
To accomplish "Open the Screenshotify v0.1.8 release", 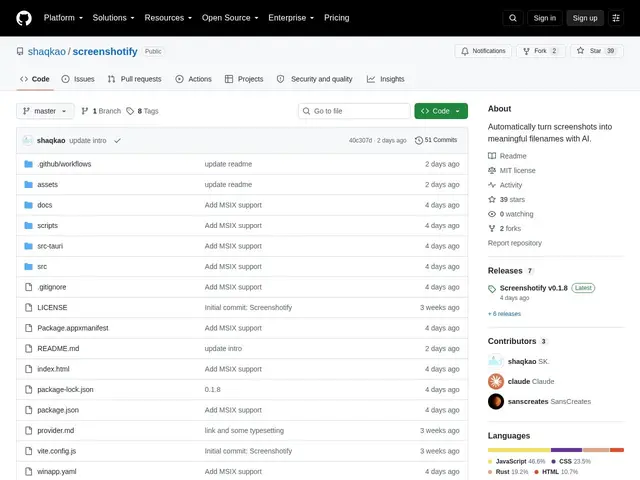I will pos(533,288).
